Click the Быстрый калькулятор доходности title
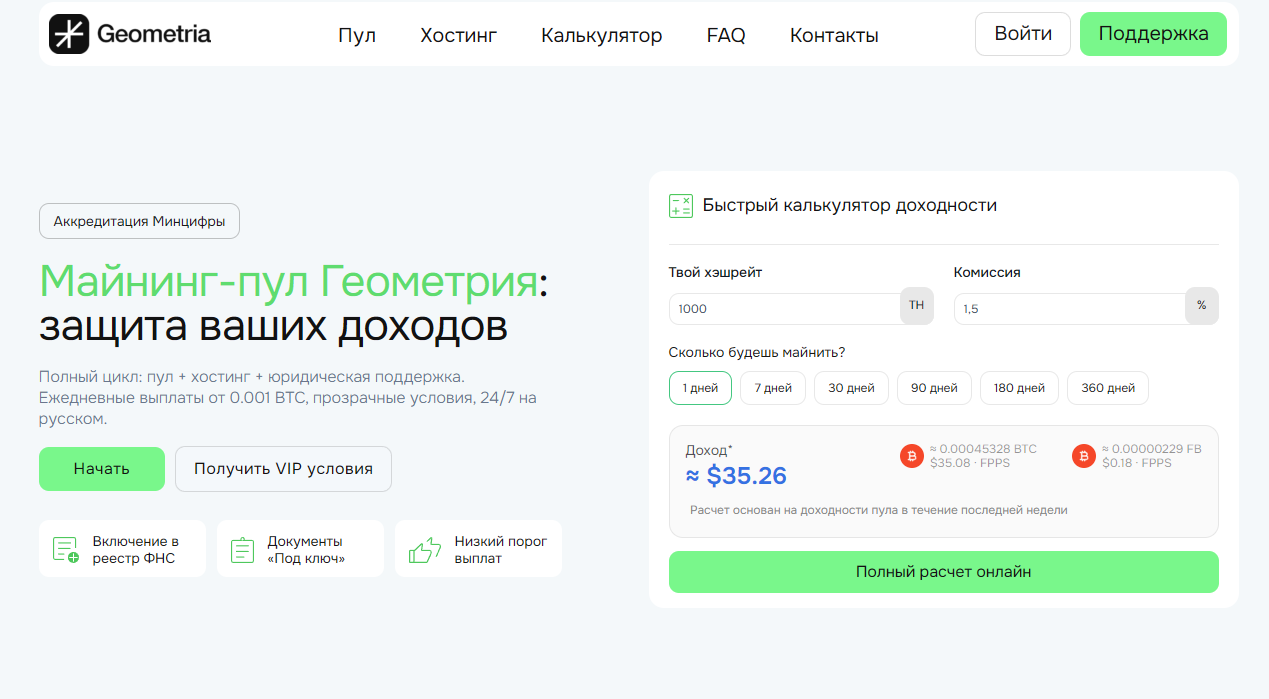Screen dimensions: 1269x699 [x=850, y=205]
